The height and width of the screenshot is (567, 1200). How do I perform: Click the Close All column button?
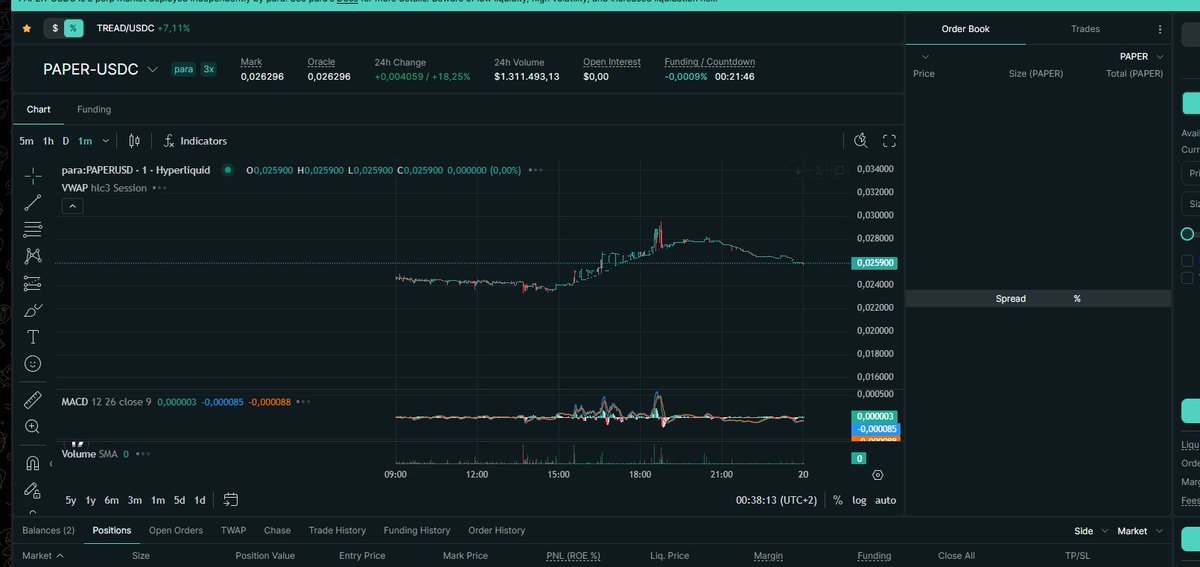[956, 556]
